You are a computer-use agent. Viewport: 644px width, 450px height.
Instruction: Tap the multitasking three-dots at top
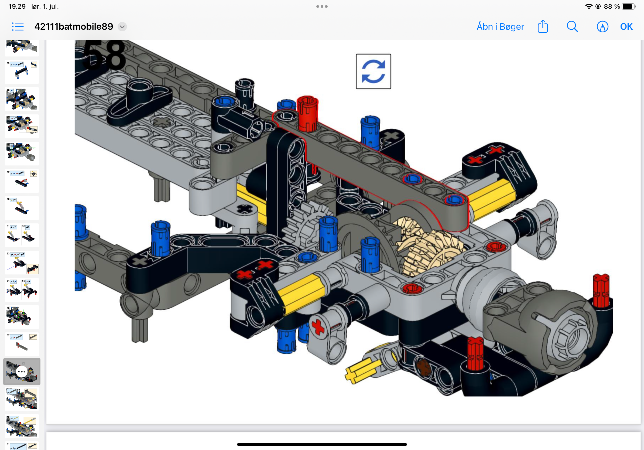pos(322,6)
